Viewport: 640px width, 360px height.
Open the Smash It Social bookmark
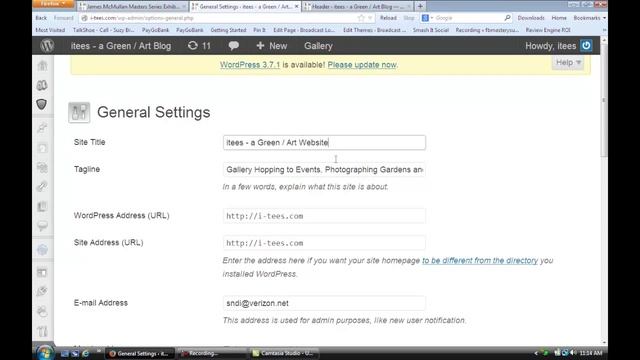[431, 30]
